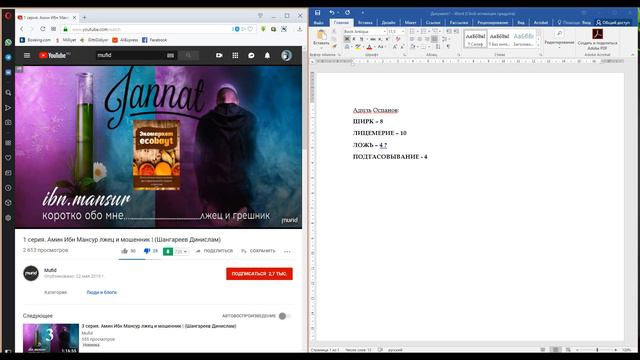
Task: Dislike the video with thumbs down
Action: tap(147, 251)
